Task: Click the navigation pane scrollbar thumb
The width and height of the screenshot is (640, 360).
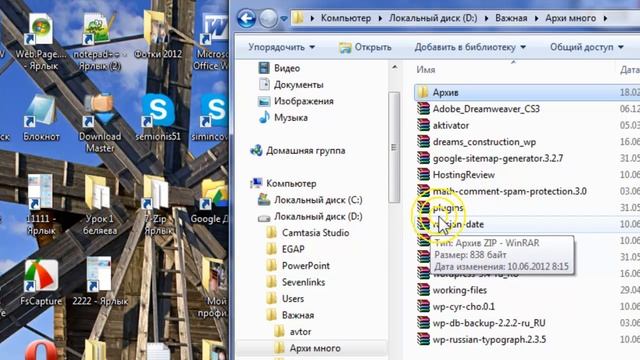Action: 394,147
